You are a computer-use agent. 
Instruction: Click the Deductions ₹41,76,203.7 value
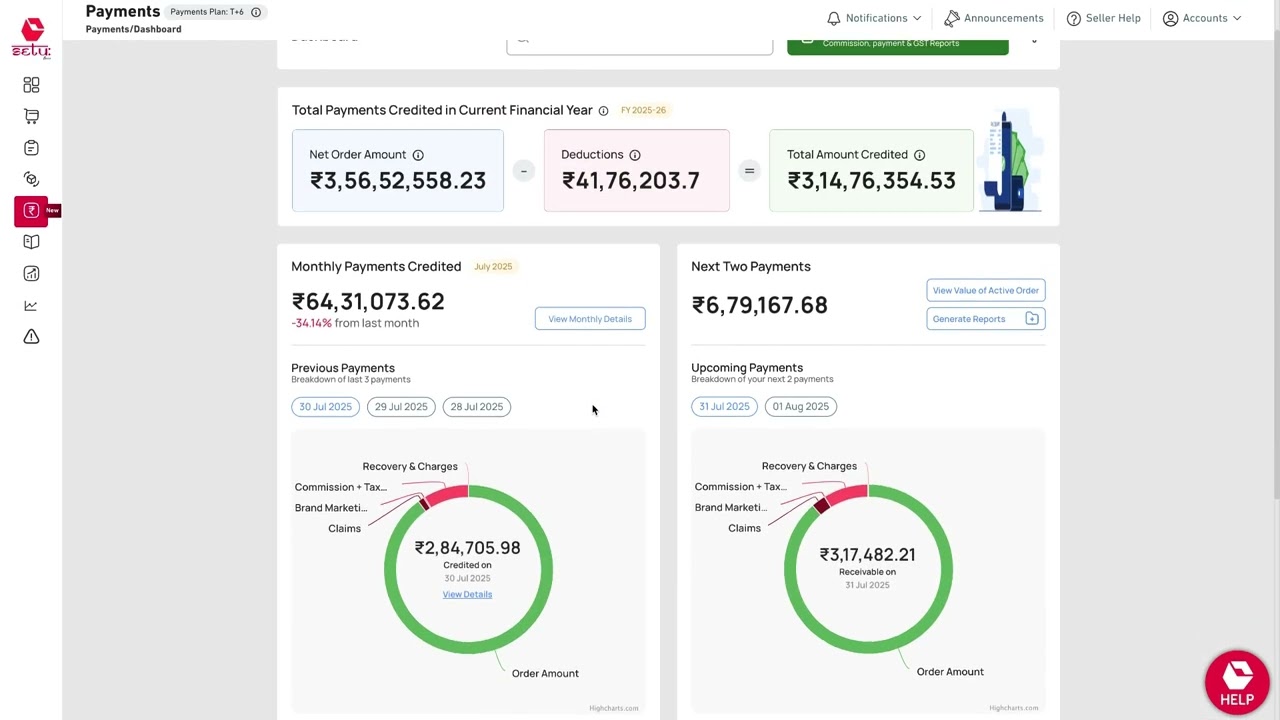[x=630, y=181]
